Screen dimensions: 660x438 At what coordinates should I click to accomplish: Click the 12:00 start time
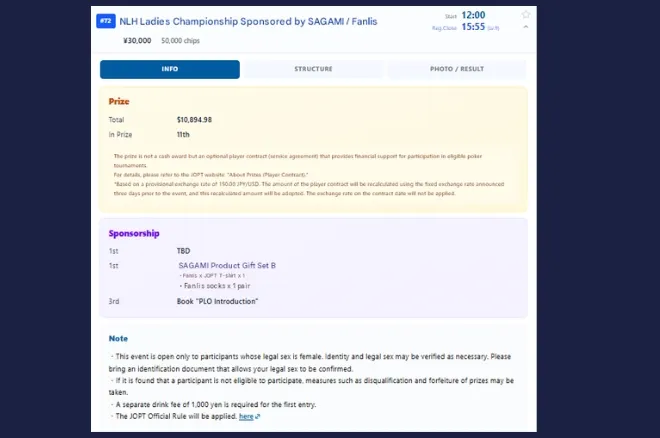(x=474, y=15)
